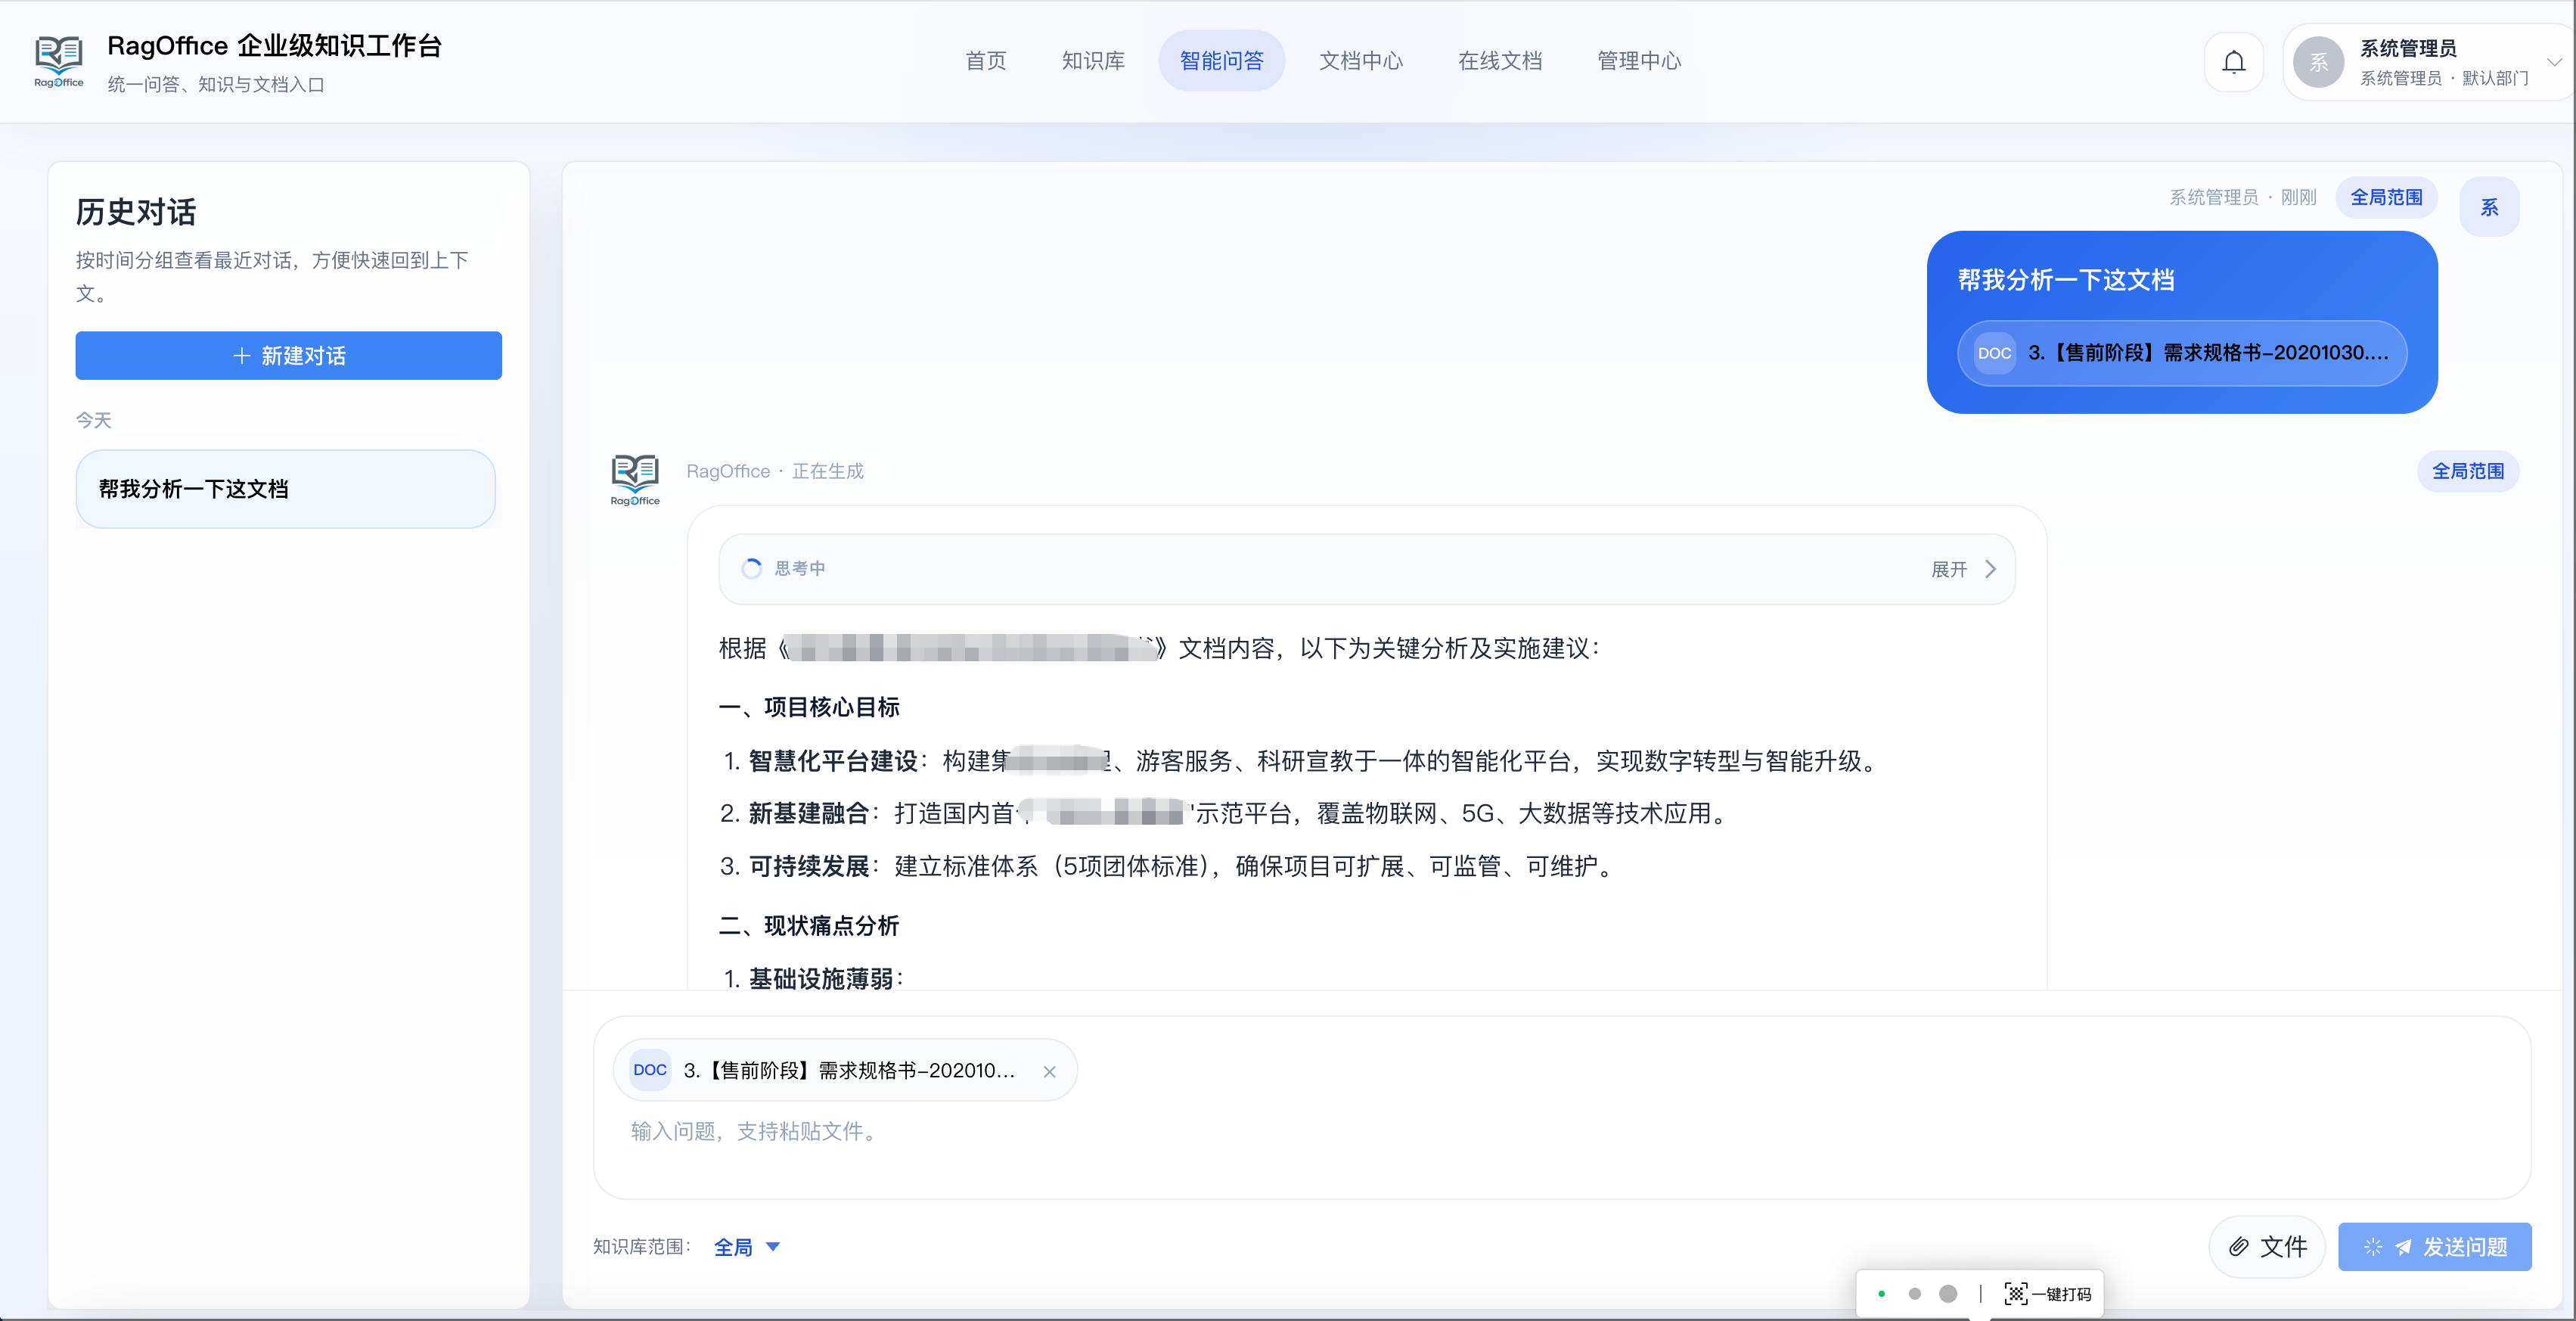
Task: Toggle the green dot in the masking bar
Action: point(1882,1293)
